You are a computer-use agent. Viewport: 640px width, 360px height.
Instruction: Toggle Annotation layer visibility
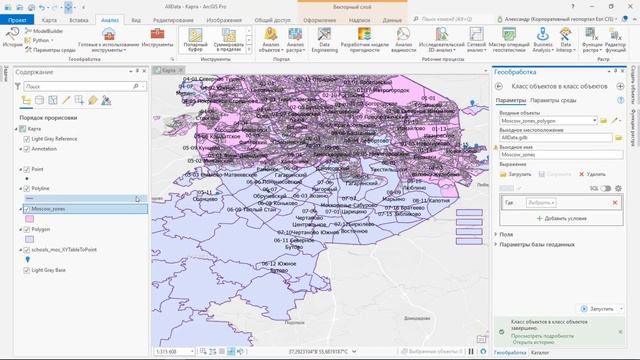click(x=27, y=149)
